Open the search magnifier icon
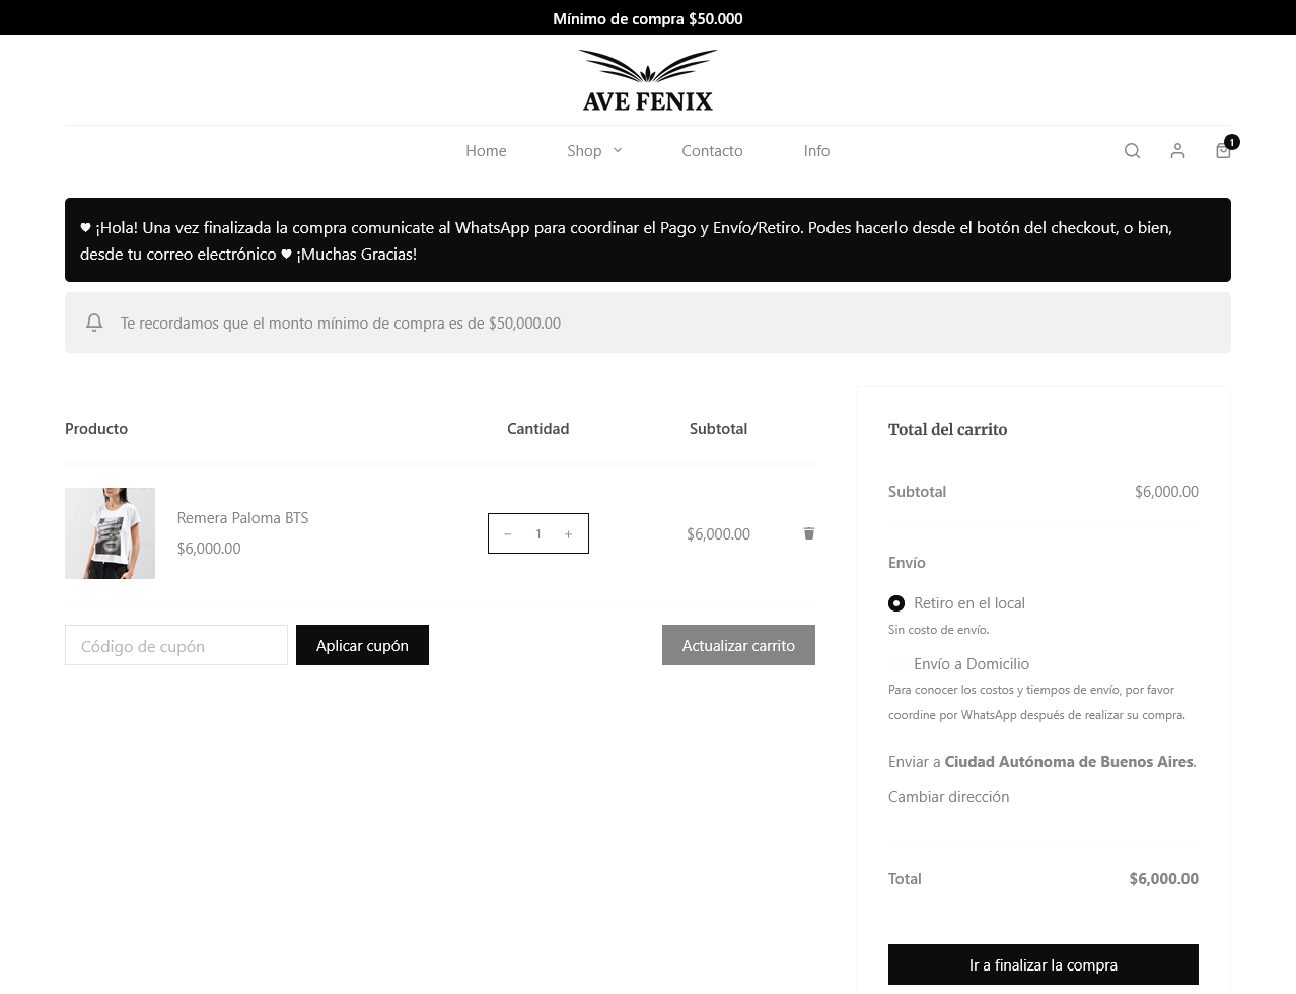This screenshot has height=994, width=1296. [1132, 151]
